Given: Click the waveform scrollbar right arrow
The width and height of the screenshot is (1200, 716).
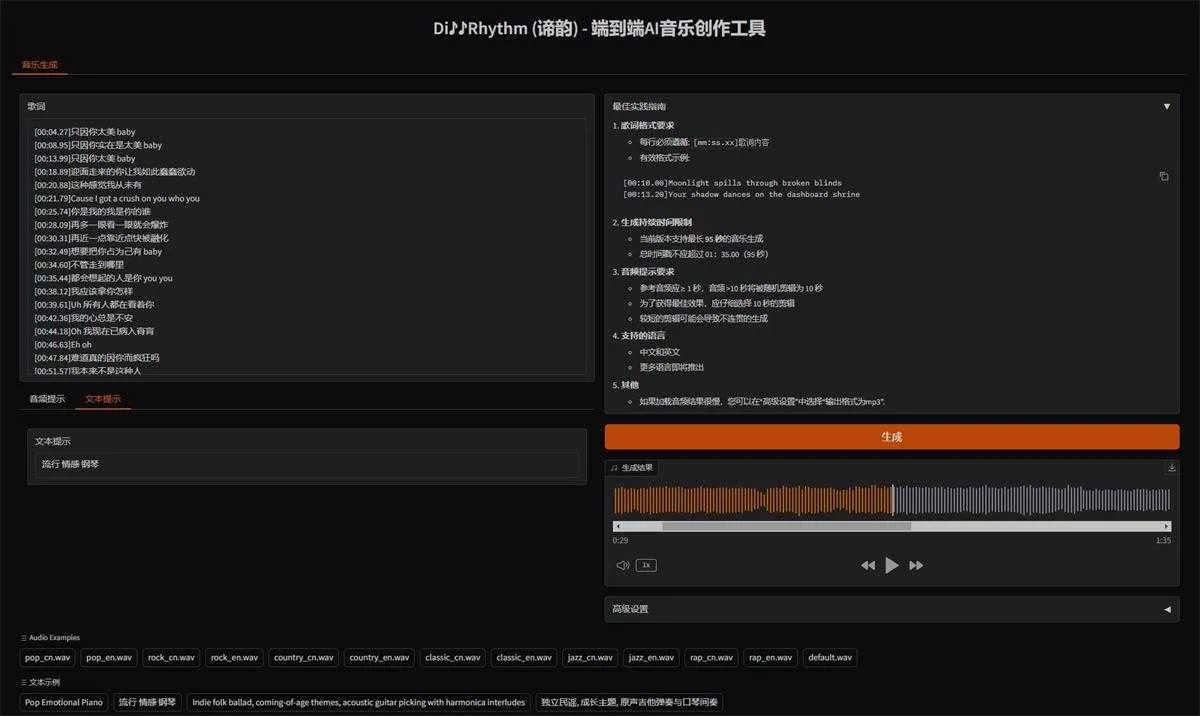Looking at the screenshot, I should point(1166,526).
